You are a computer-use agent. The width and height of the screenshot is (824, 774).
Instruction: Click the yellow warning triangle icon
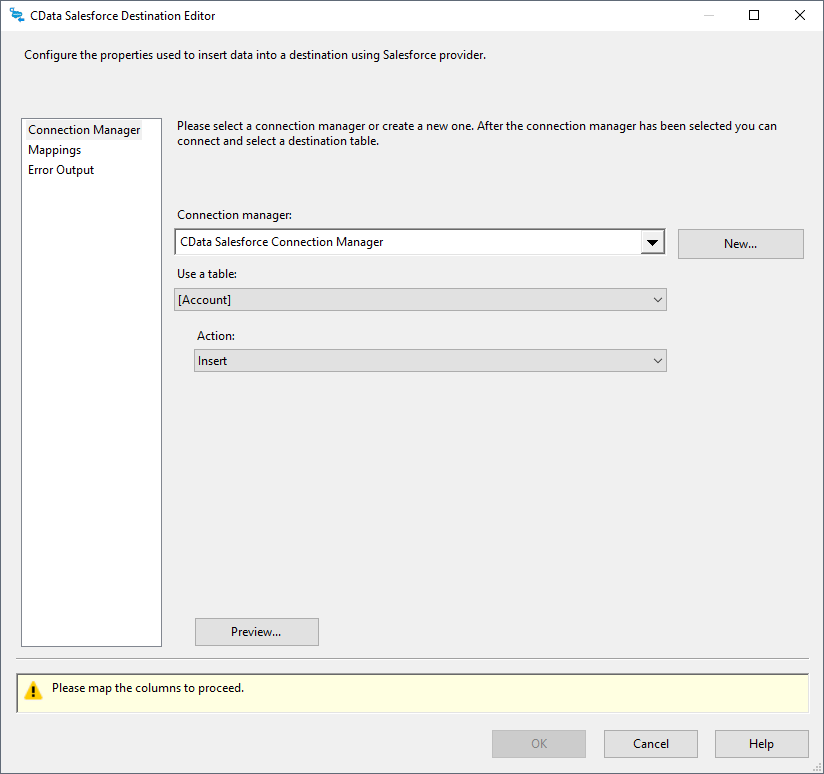click(34, 690)
